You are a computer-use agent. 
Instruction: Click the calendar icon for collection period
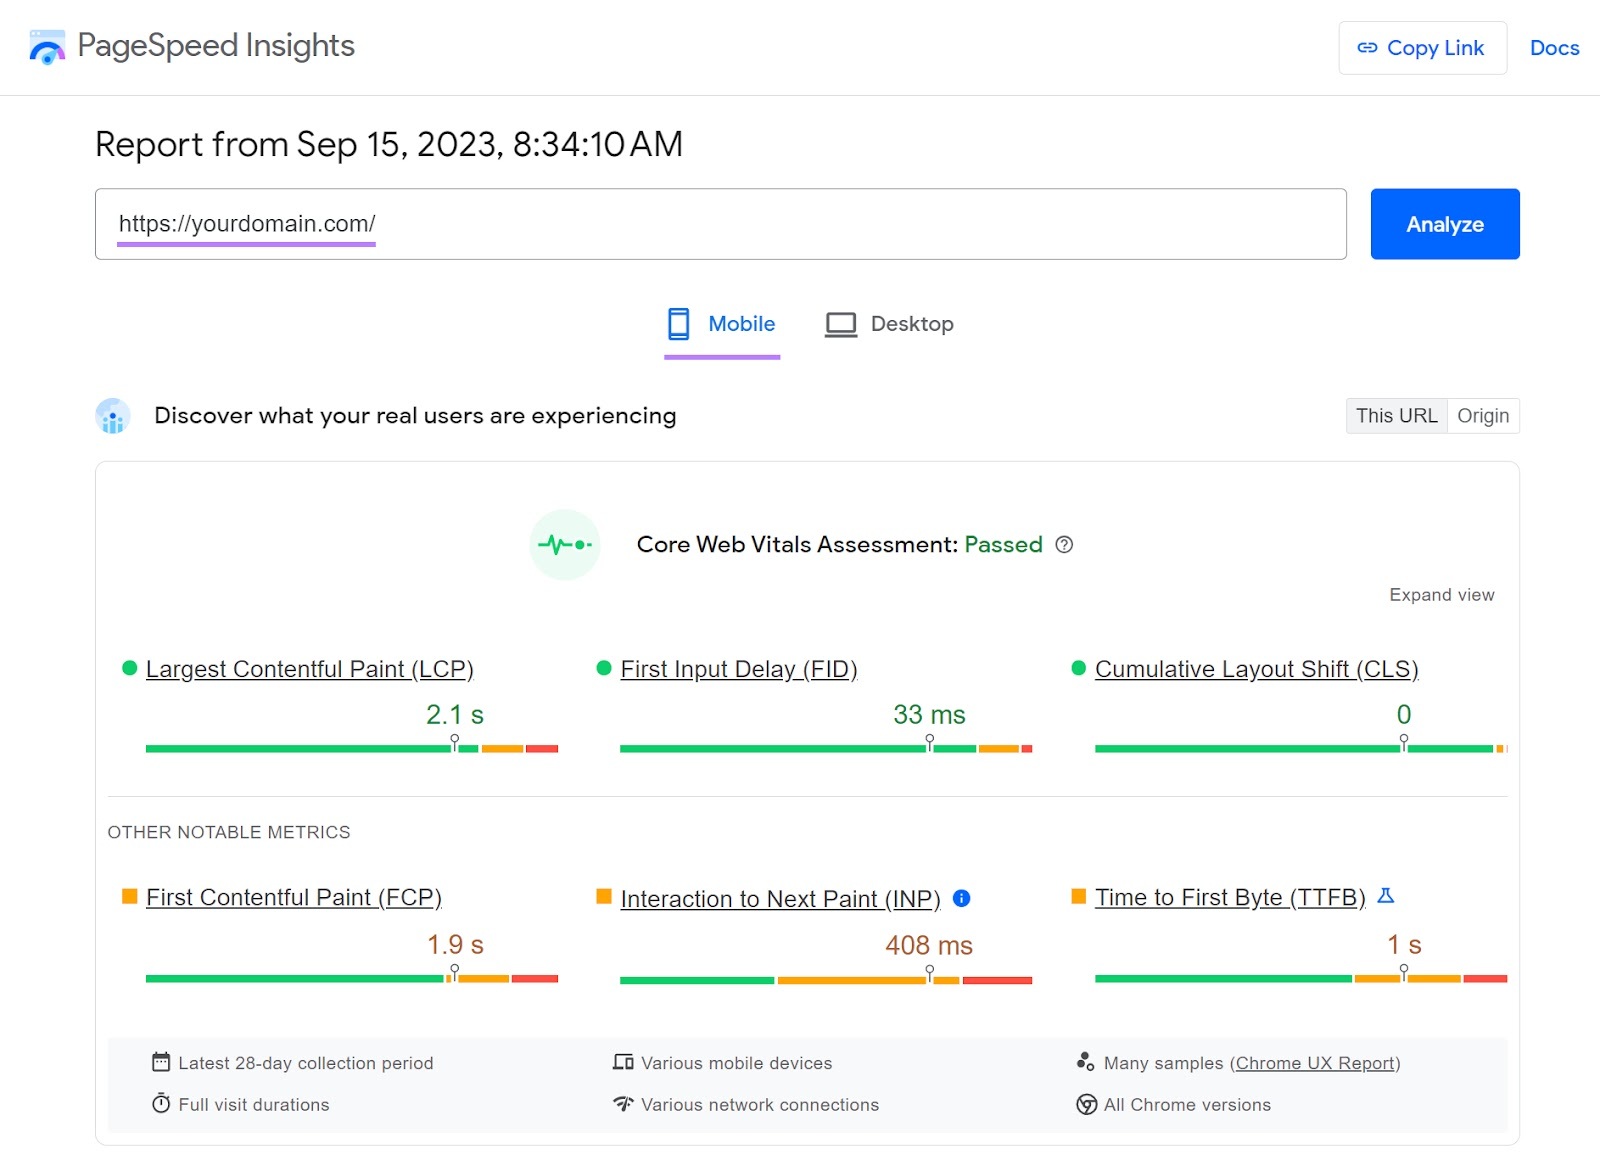pos(161,1062)
